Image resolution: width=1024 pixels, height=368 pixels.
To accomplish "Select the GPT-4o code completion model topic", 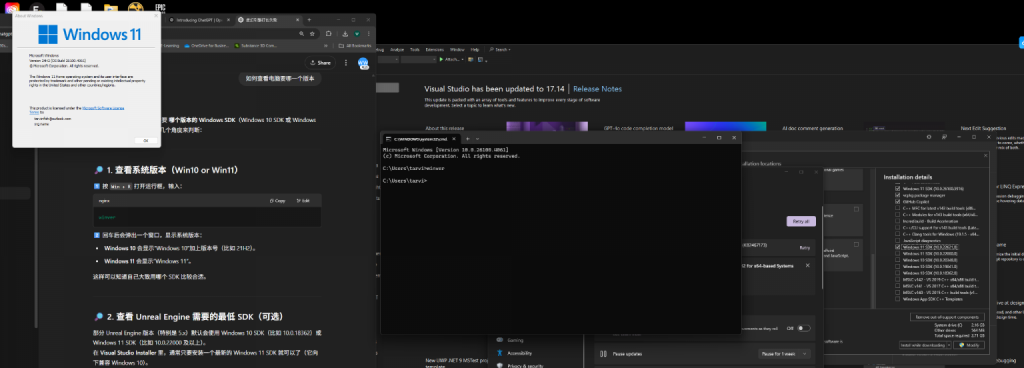I will (639, 129).
